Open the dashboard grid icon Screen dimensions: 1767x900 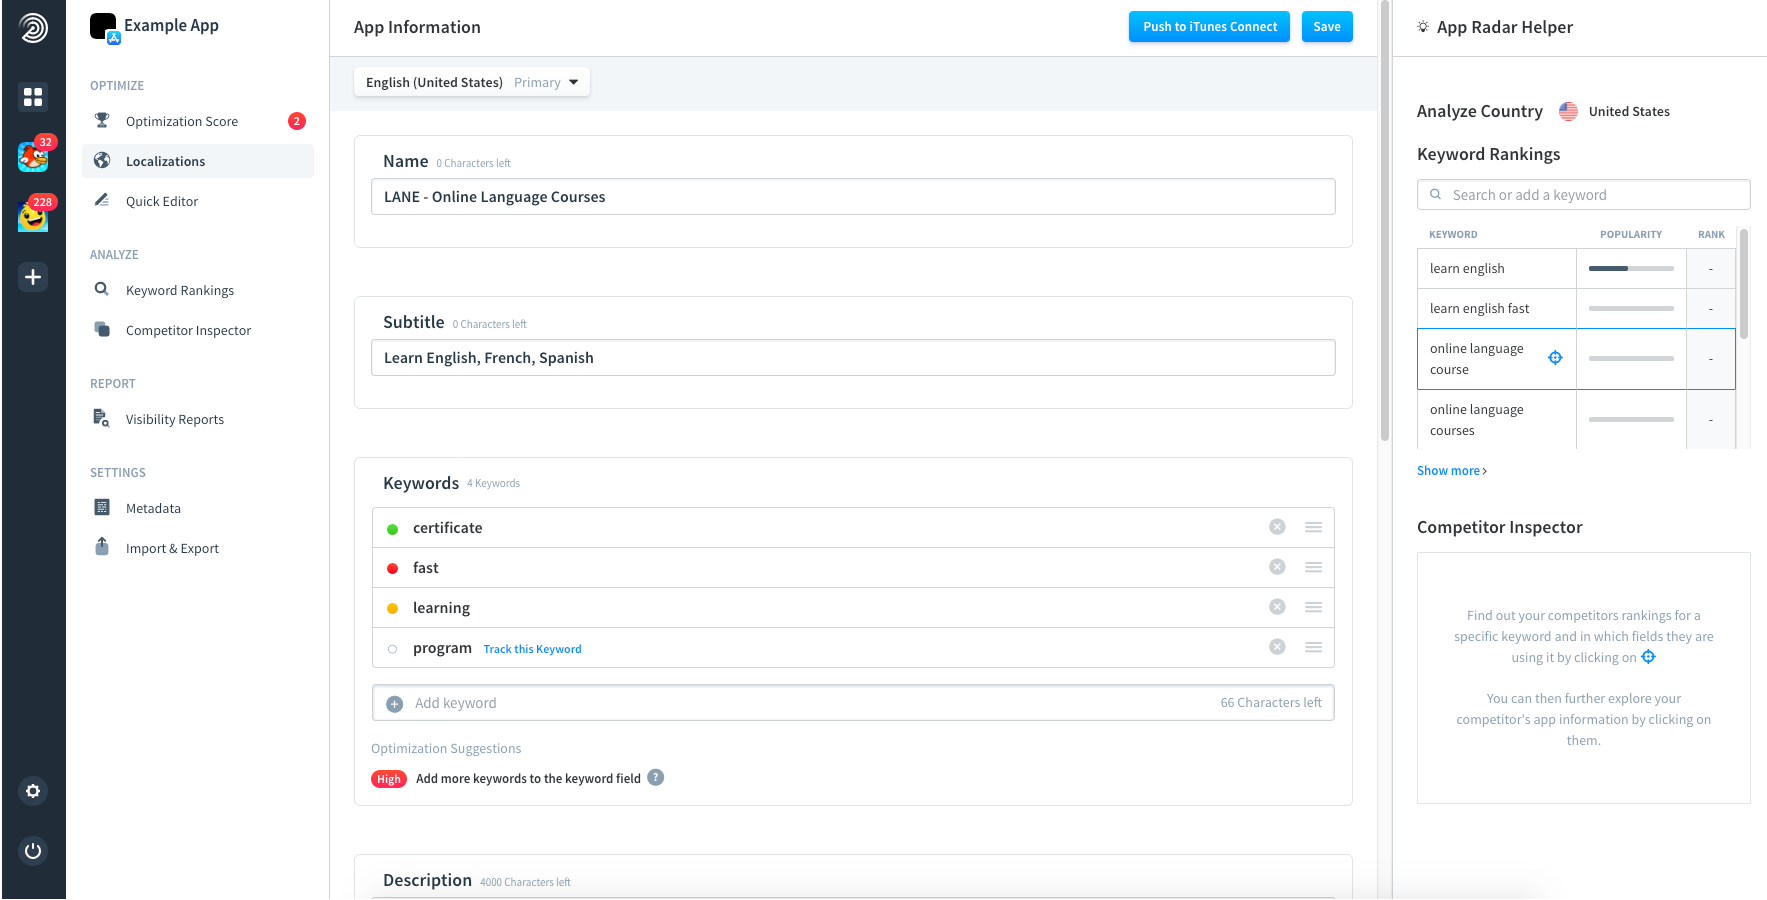click(x=33, y=96)
